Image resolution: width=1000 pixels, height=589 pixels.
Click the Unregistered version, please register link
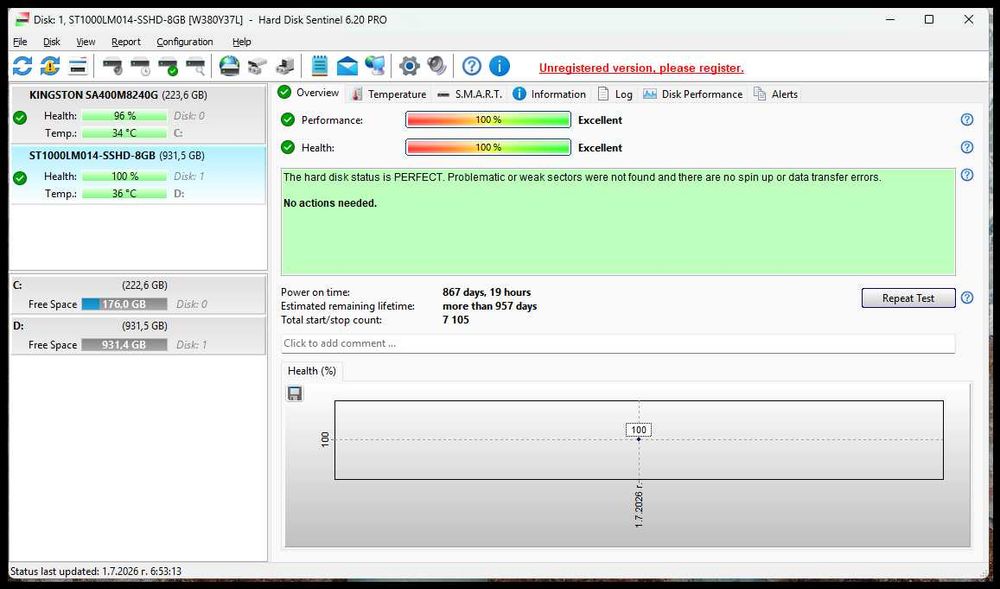(641, 68)
